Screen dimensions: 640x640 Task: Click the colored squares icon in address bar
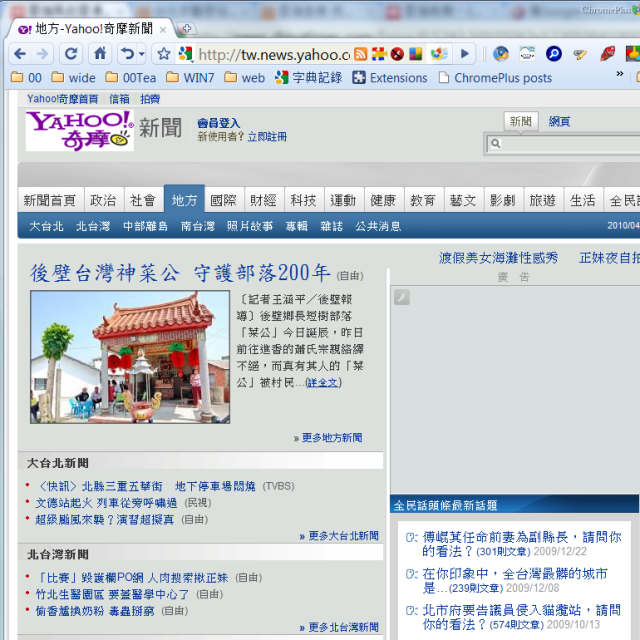[x=416, y=54]
